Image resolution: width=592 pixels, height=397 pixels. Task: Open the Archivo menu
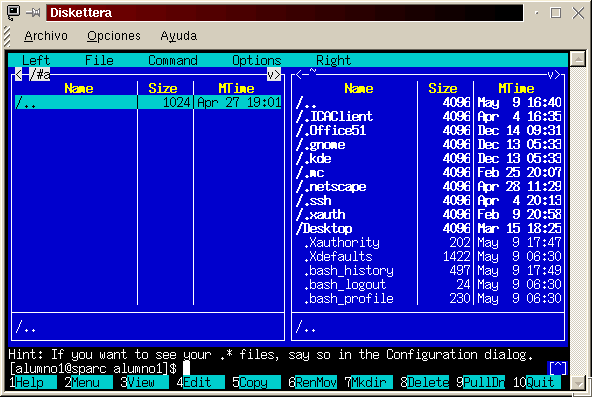click(x=46, y=36)
